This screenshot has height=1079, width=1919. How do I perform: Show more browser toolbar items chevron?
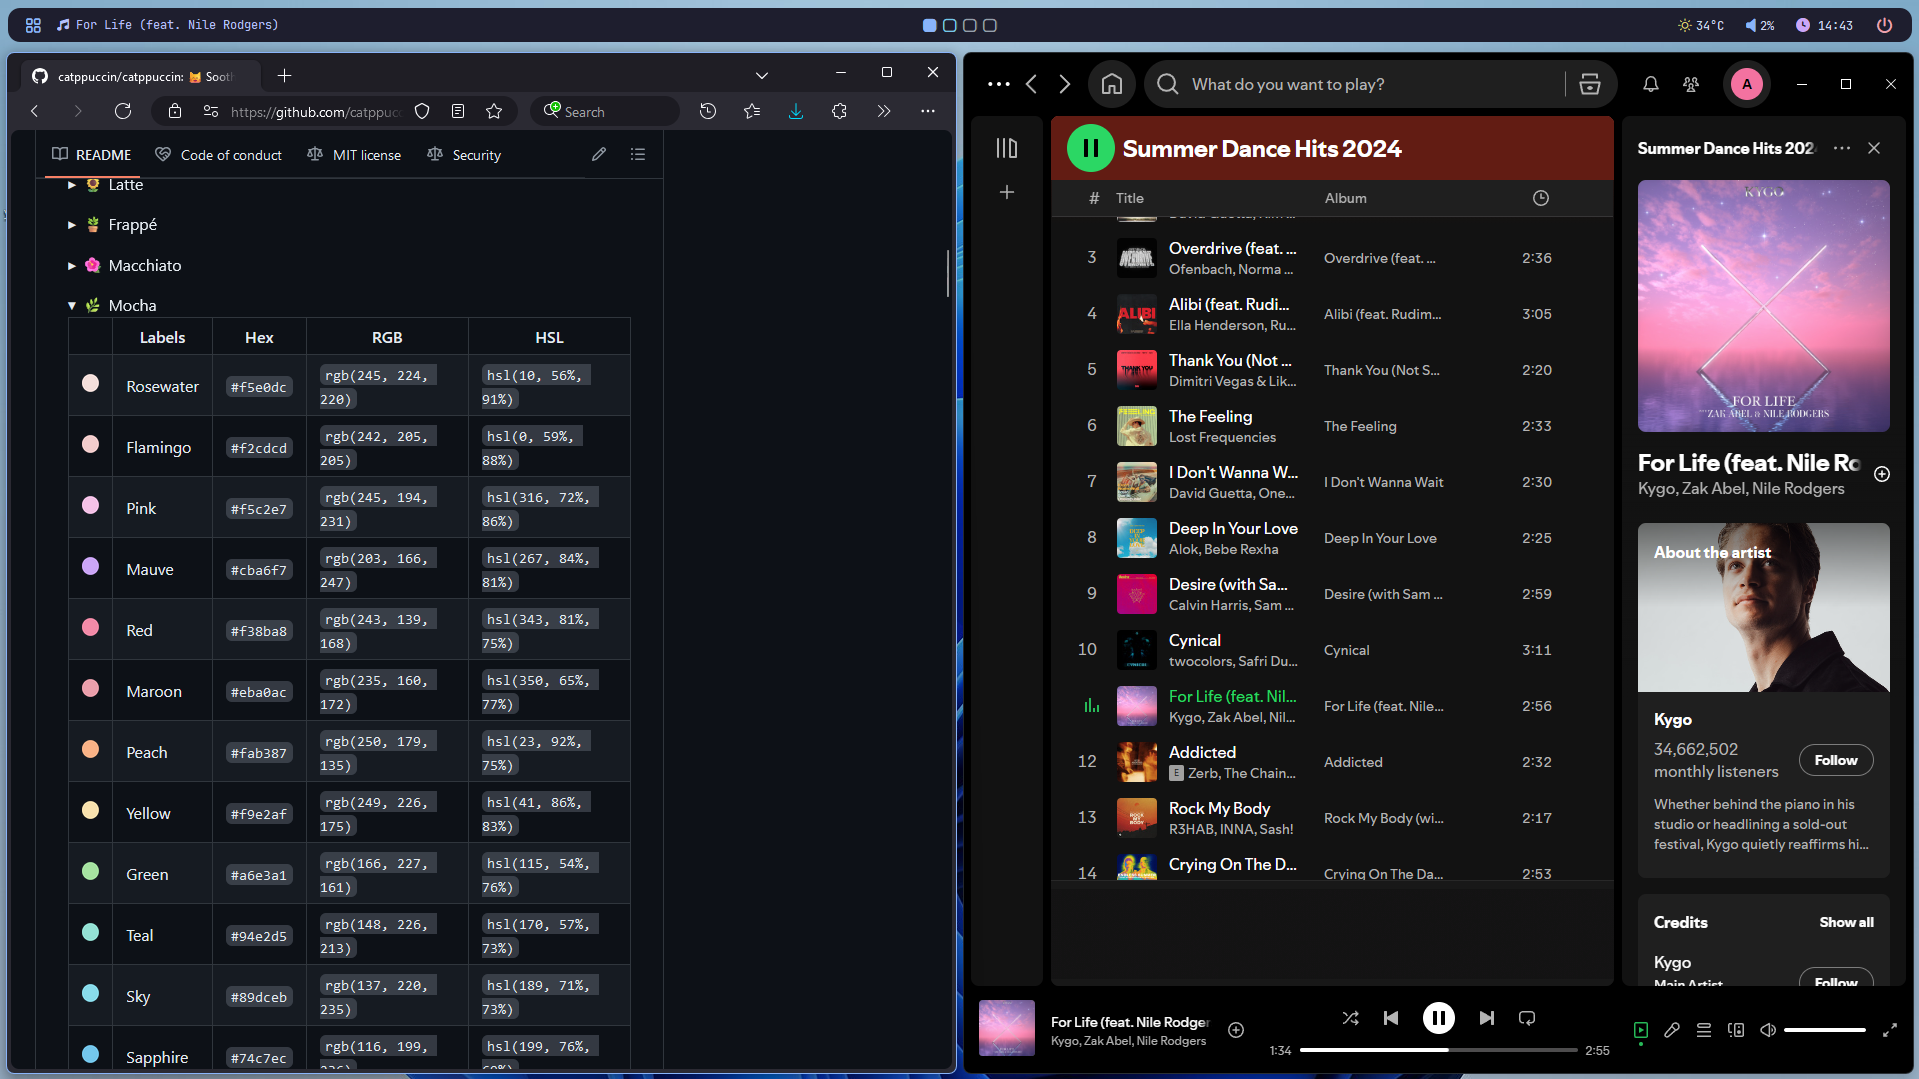[x=883, y=111]
